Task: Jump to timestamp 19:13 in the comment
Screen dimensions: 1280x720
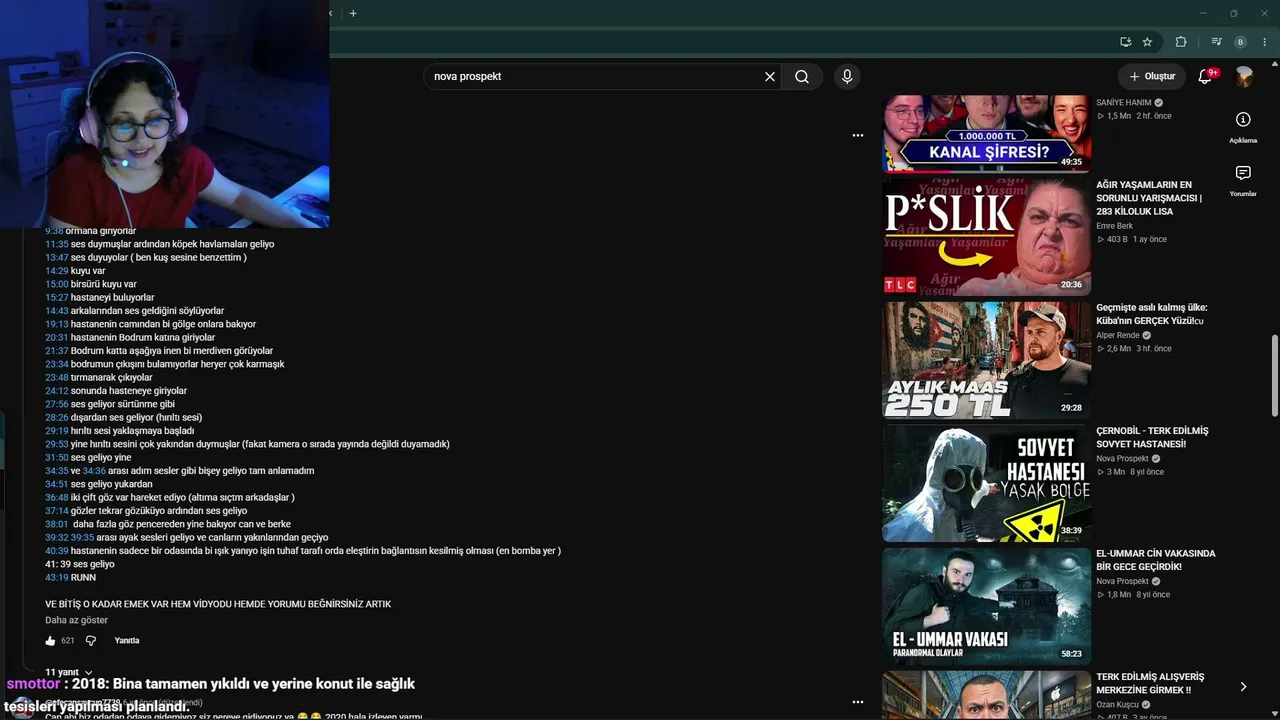Action: 56,324
